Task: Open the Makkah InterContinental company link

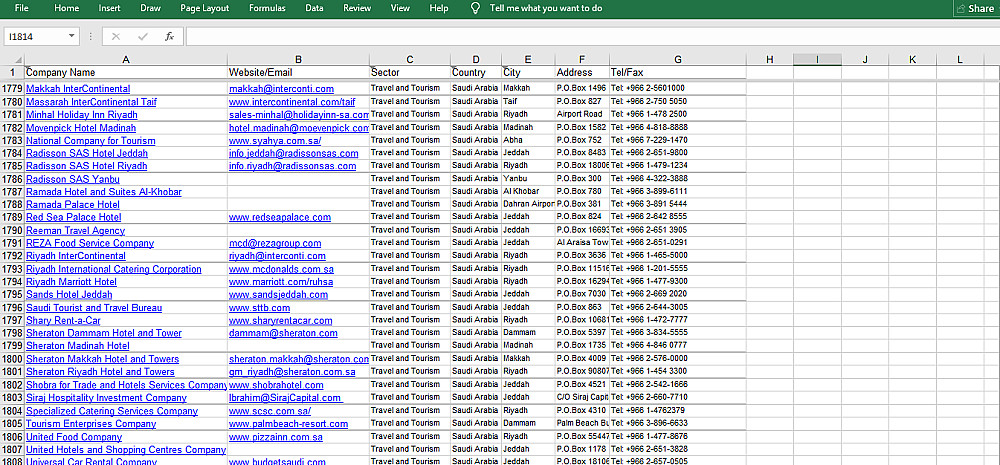Action: pos(77,88)
